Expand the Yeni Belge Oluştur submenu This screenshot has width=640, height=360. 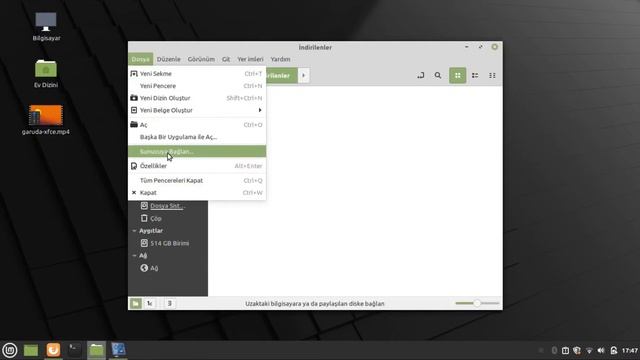(197, 110)
